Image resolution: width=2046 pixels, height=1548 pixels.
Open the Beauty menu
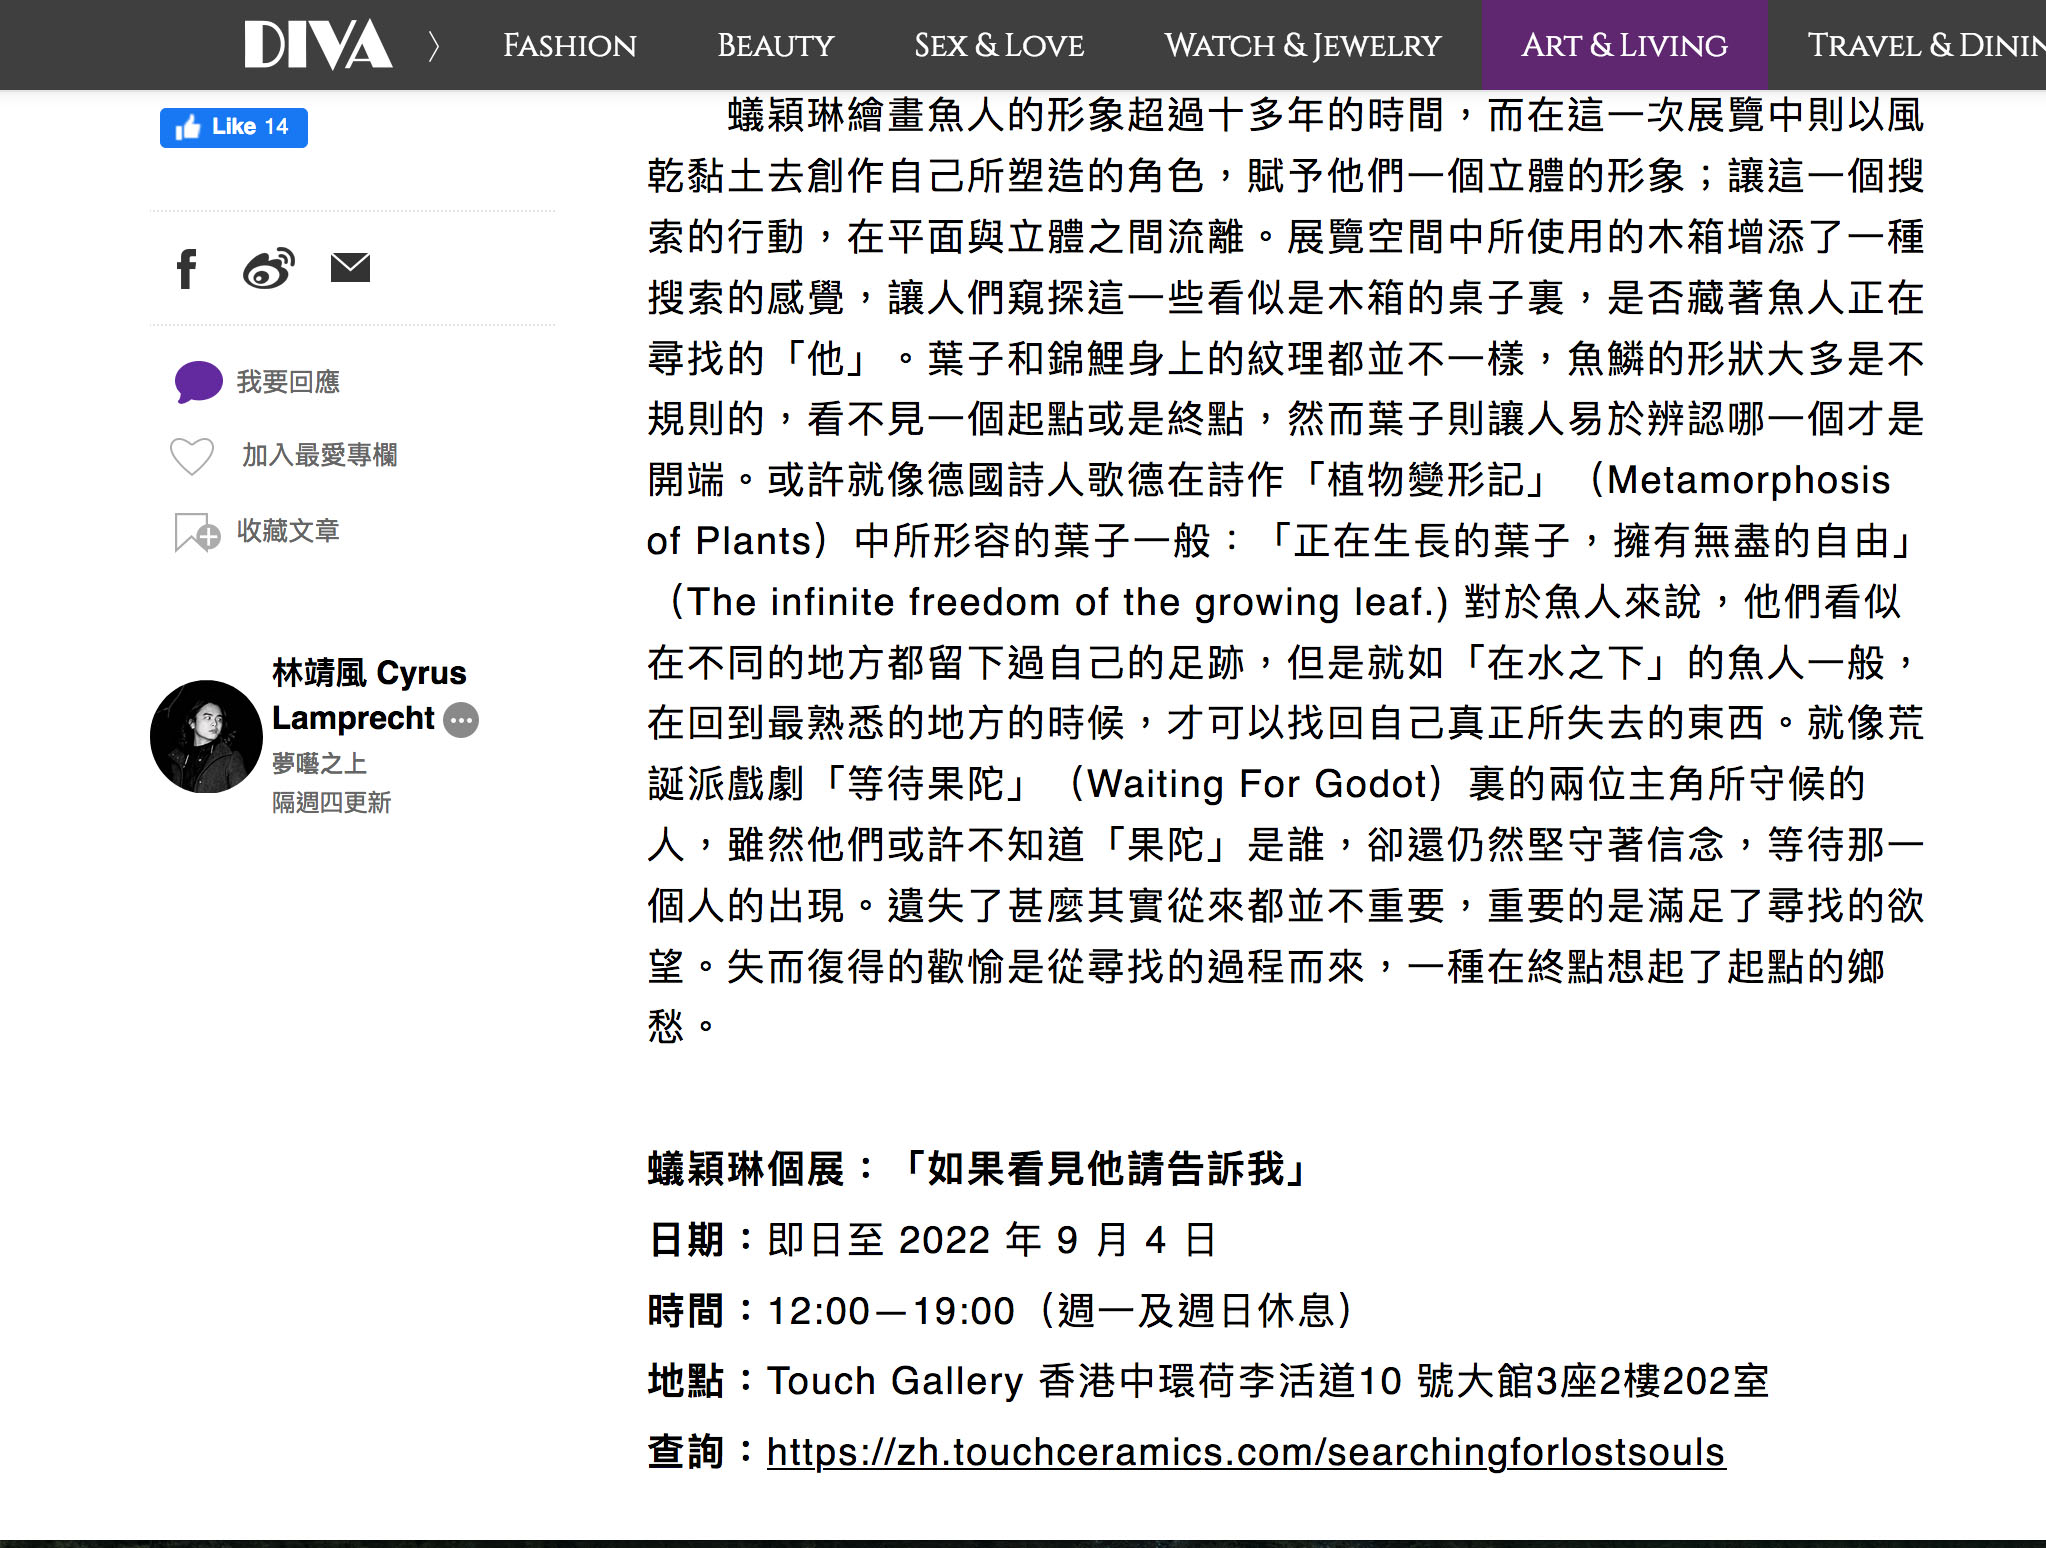point(775,45)
